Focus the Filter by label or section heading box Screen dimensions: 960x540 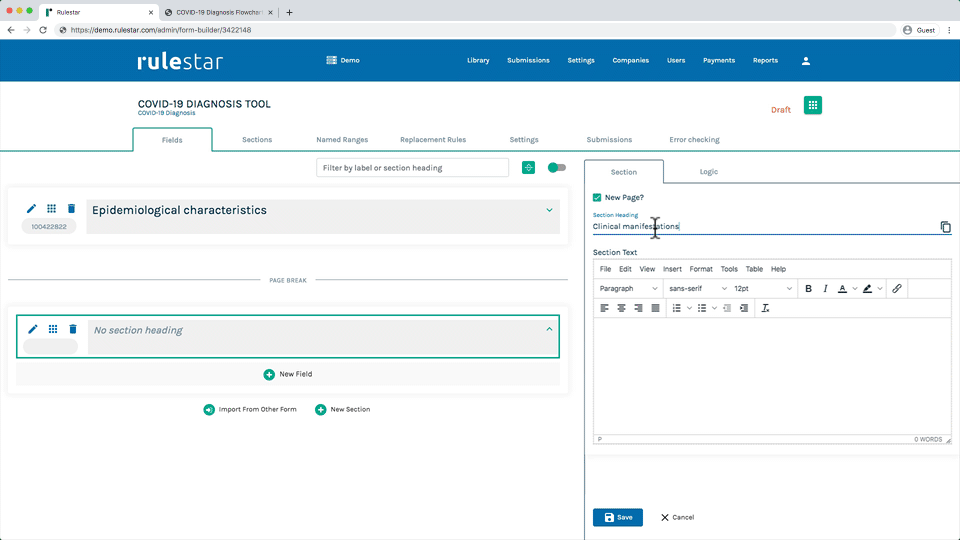tap(412, 168)
